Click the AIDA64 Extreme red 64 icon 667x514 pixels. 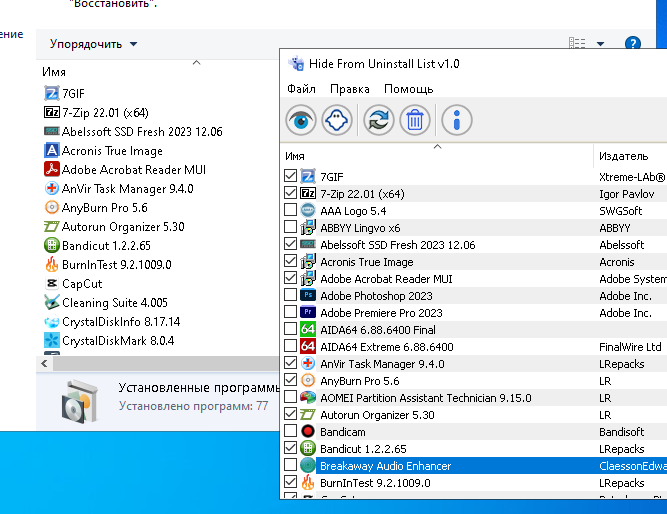click(308, 346)
